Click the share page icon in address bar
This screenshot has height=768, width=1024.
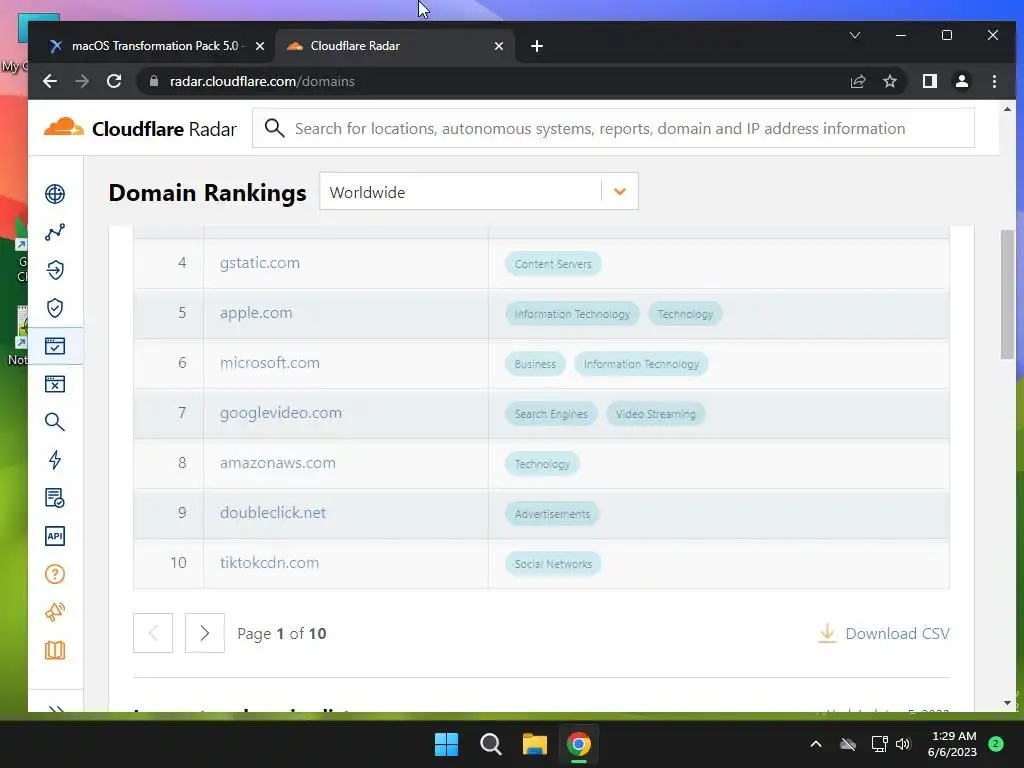(x=857, y=82)
